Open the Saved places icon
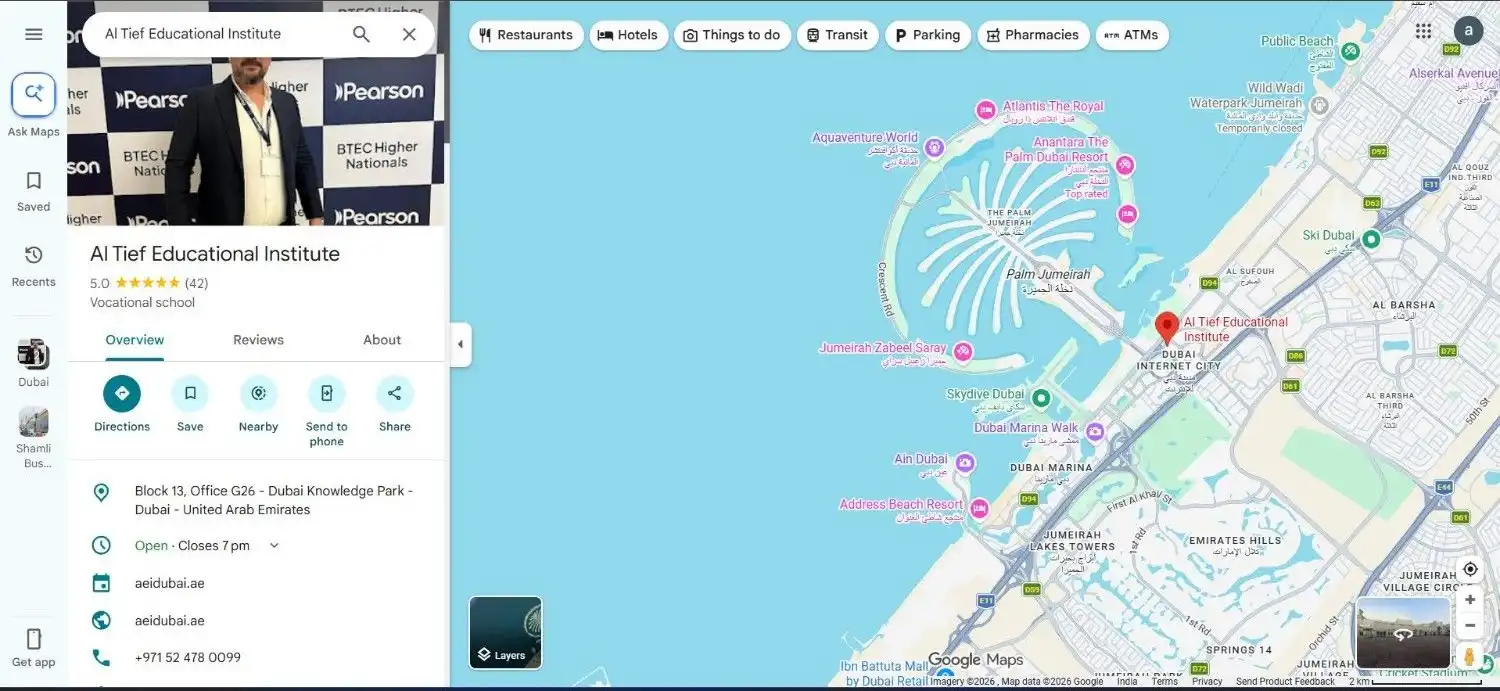 click(x=33, y=181)
